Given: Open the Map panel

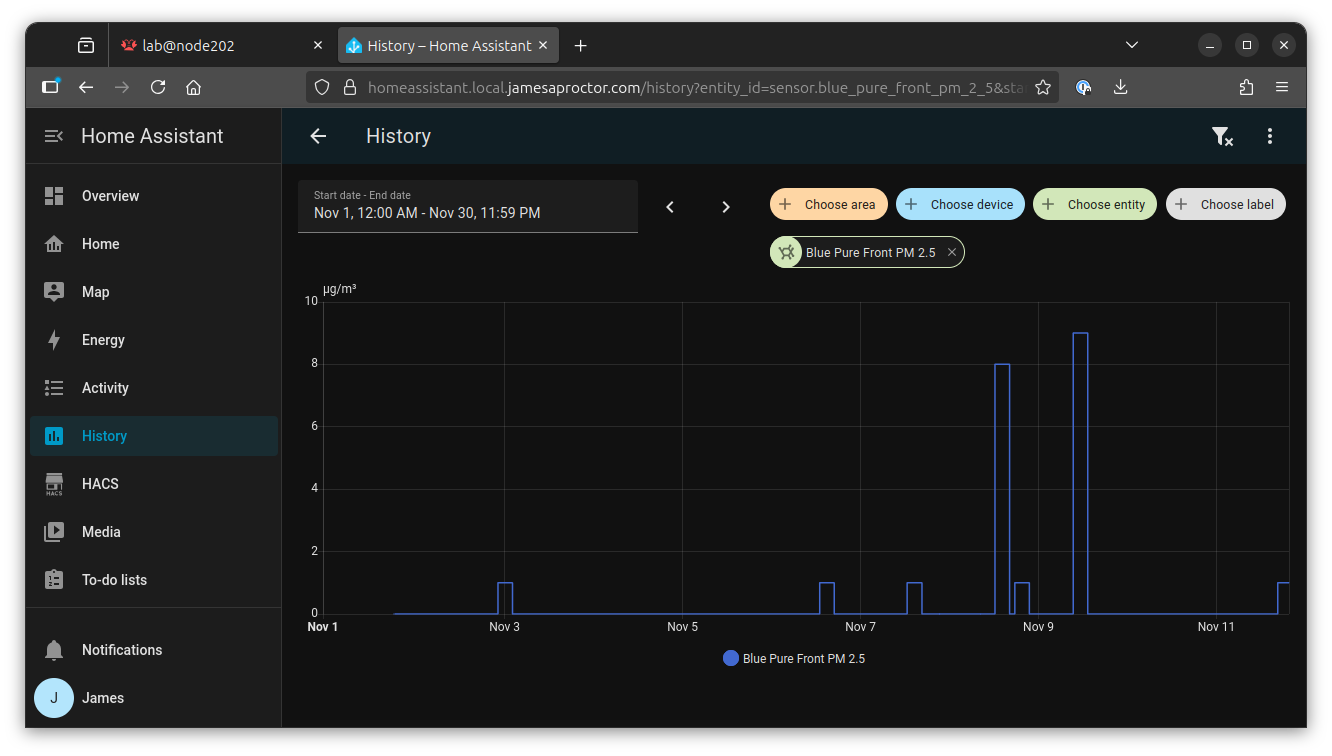Looking at the screenshot, I should pos(95,292).
